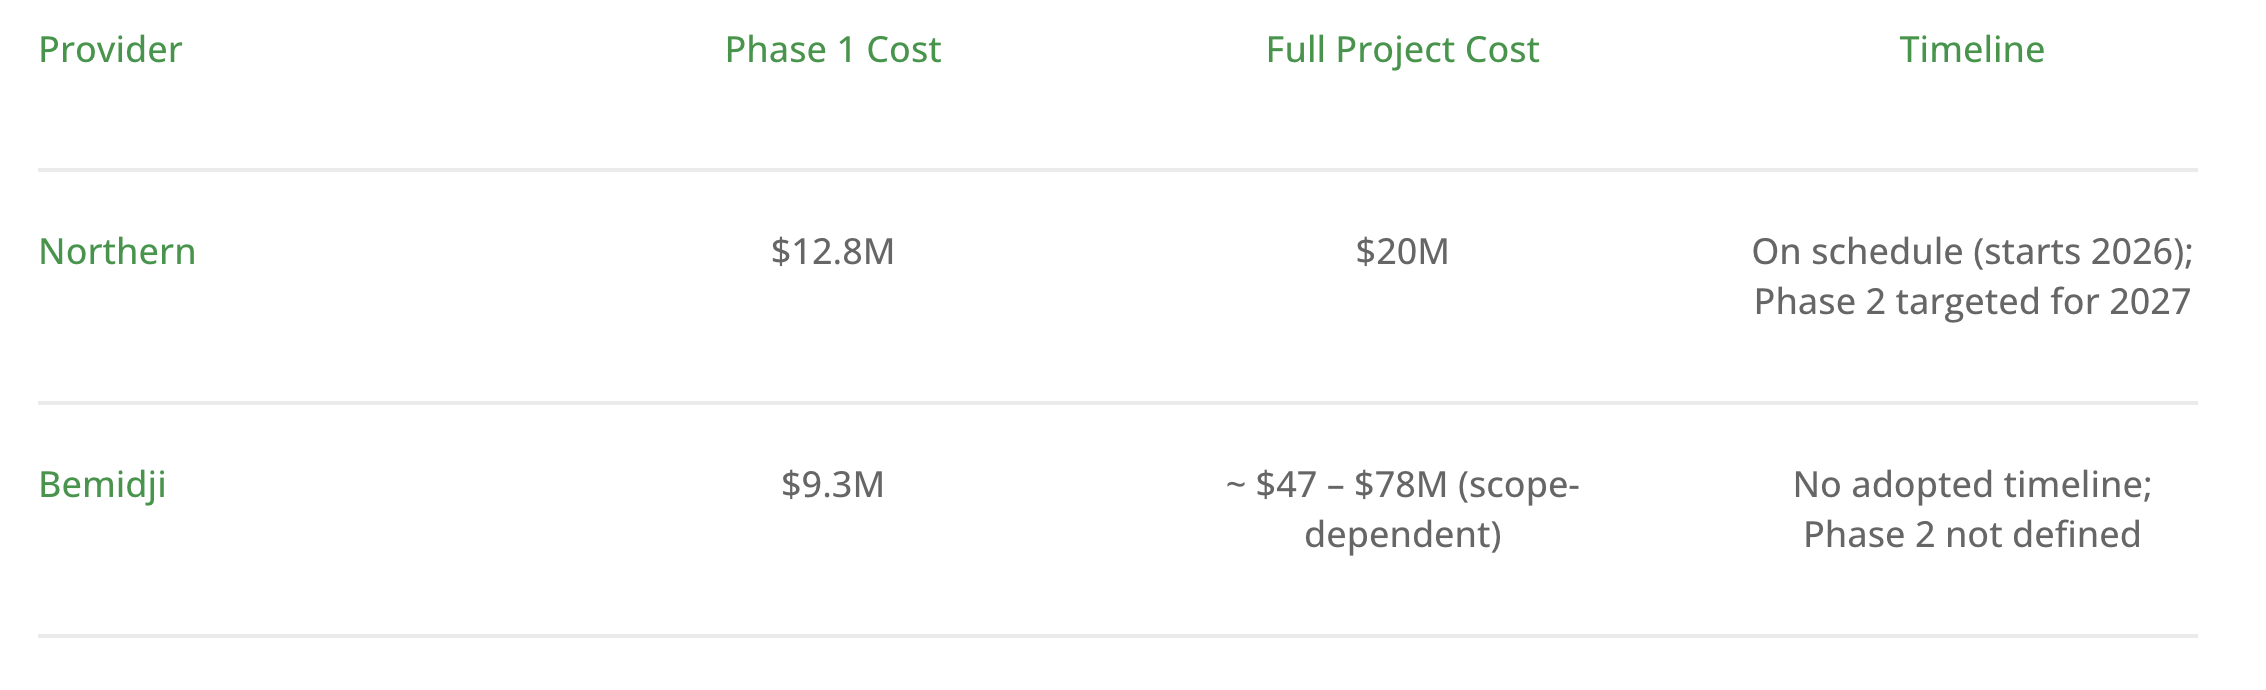Click the Phase 1 Cost column header
The height and width of the screenshot is (690, 2266).
pyautogui.click(x=832, y=50)
